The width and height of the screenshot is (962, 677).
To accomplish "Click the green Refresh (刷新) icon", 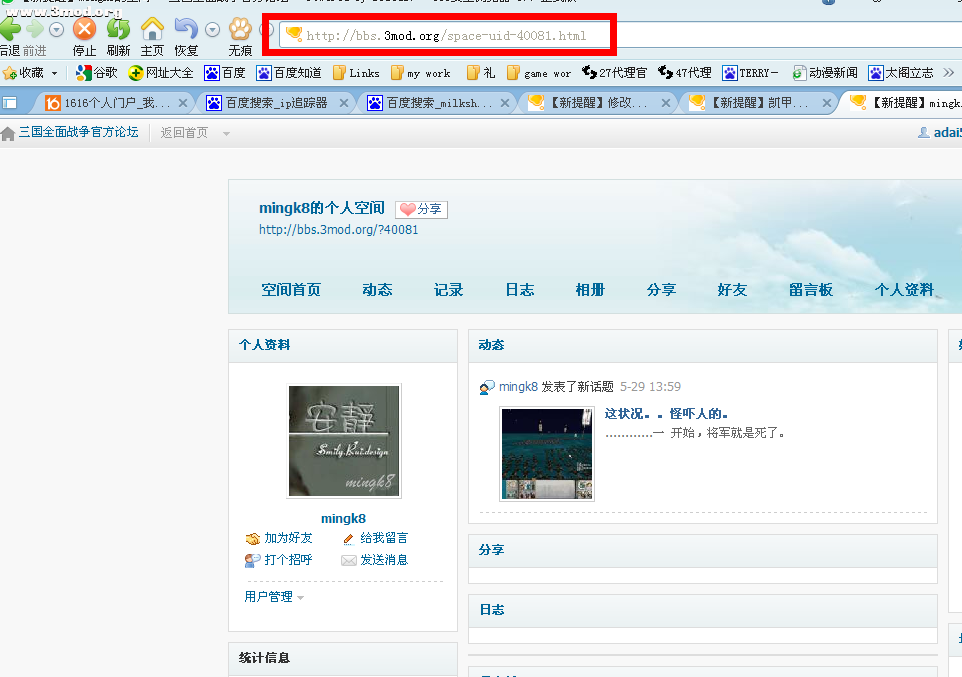I will (x=118, y=30).
